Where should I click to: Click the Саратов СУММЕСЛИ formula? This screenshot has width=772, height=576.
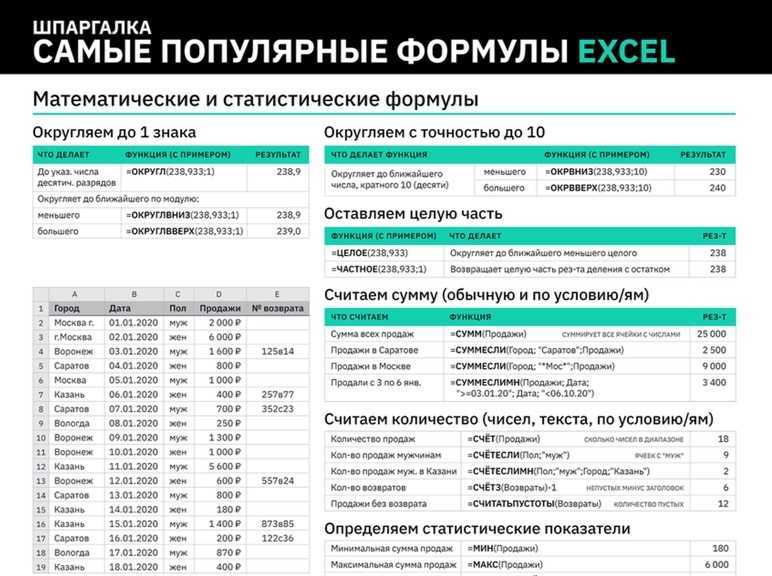click(537, 350)
